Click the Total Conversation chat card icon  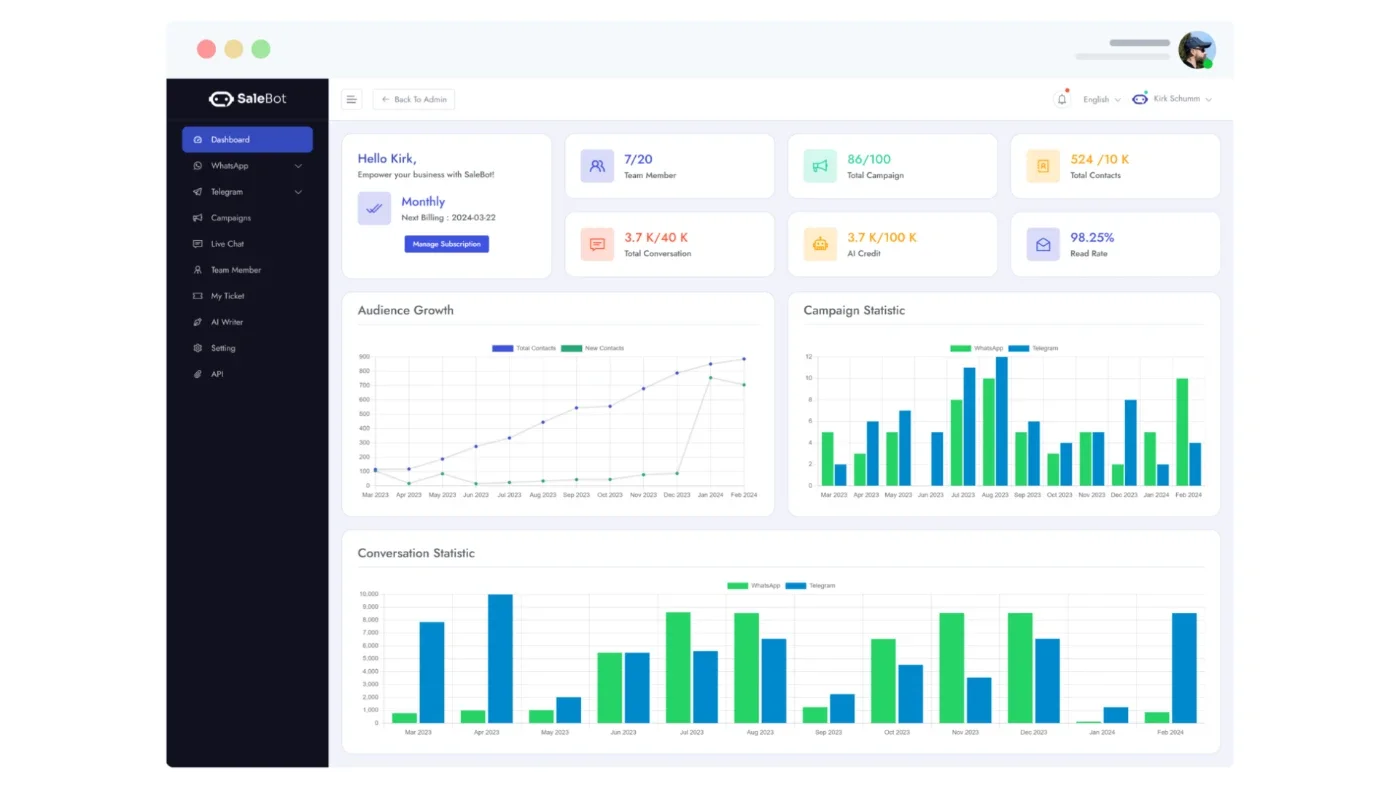pos(597,244)
